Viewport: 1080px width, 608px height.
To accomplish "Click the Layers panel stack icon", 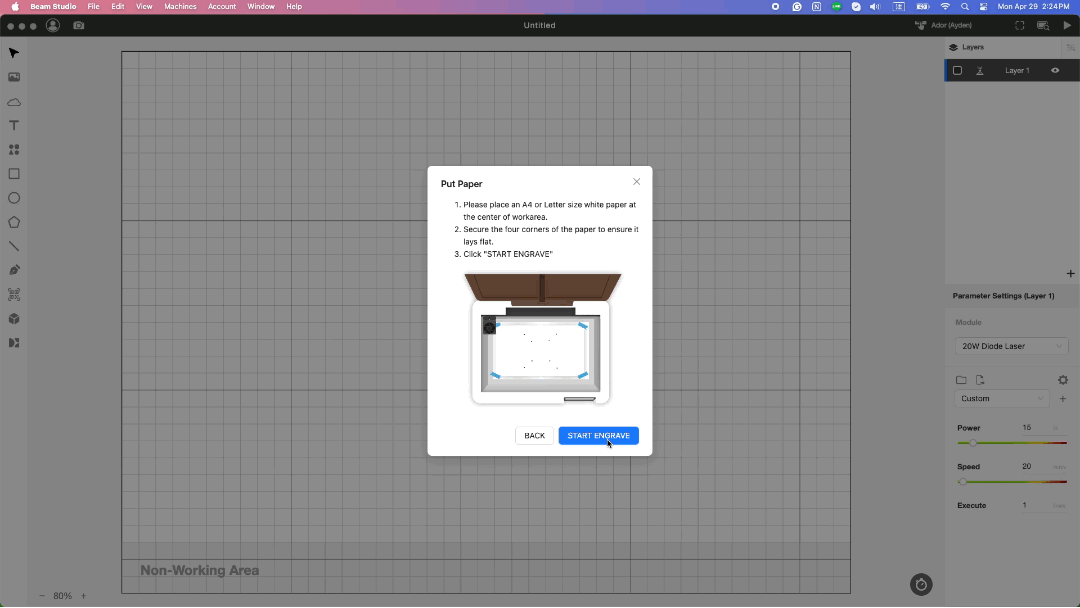I will (953, 48).
